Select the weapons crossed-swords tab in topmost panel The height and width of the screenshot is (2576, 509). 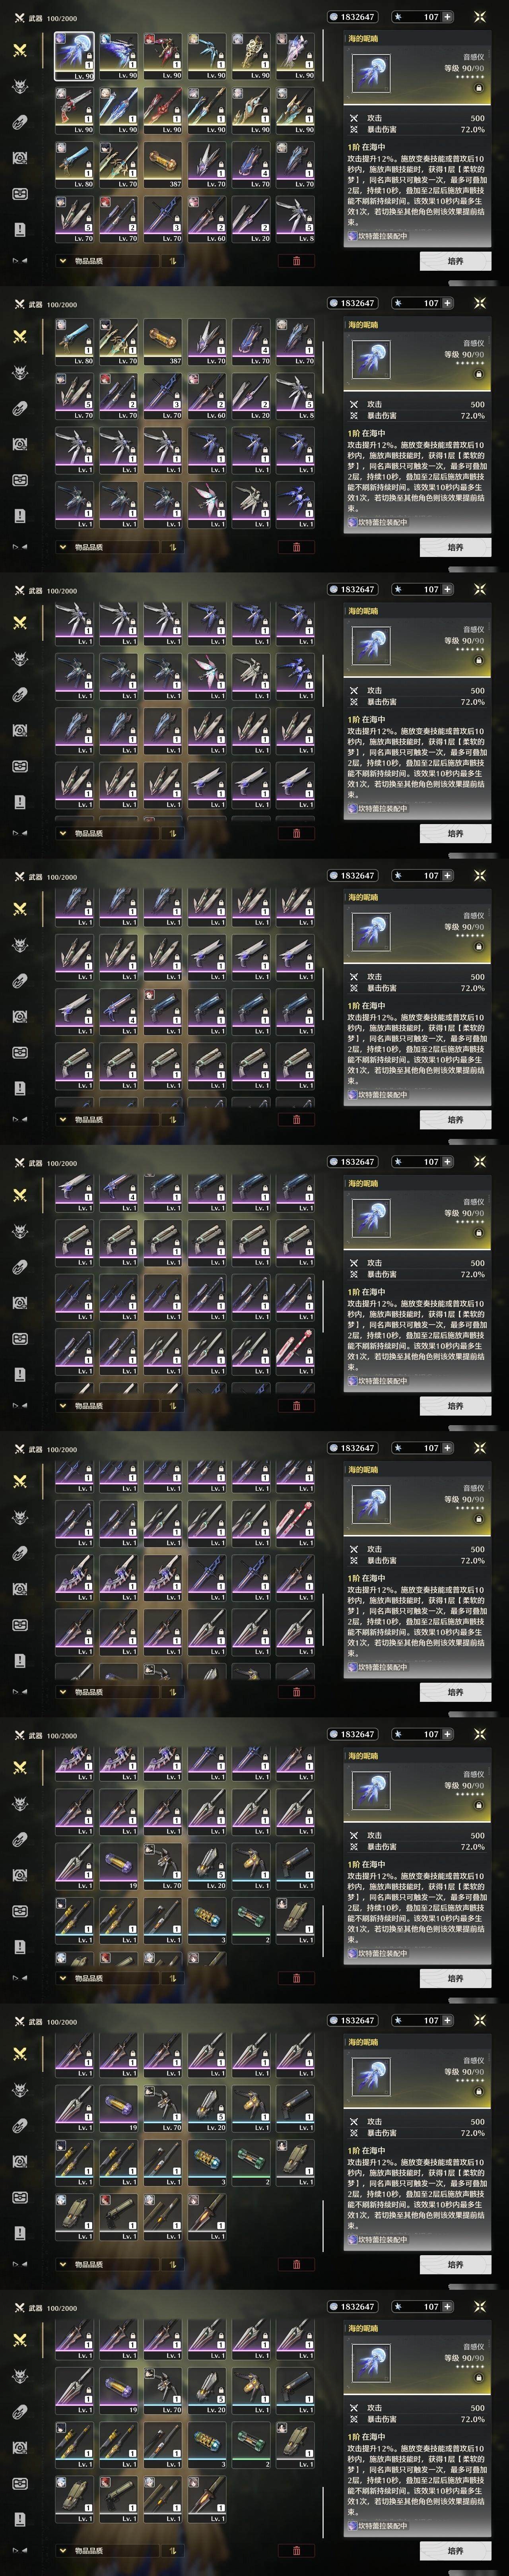point(19,50)
